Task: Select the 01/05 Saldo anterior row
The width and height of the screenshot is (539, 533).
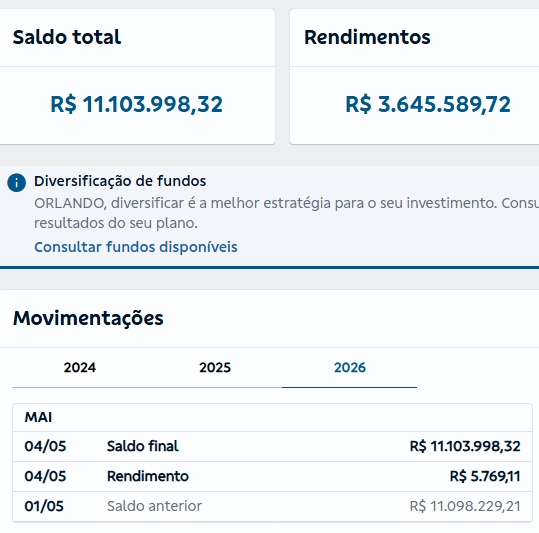Action: (x=272, y=506)
